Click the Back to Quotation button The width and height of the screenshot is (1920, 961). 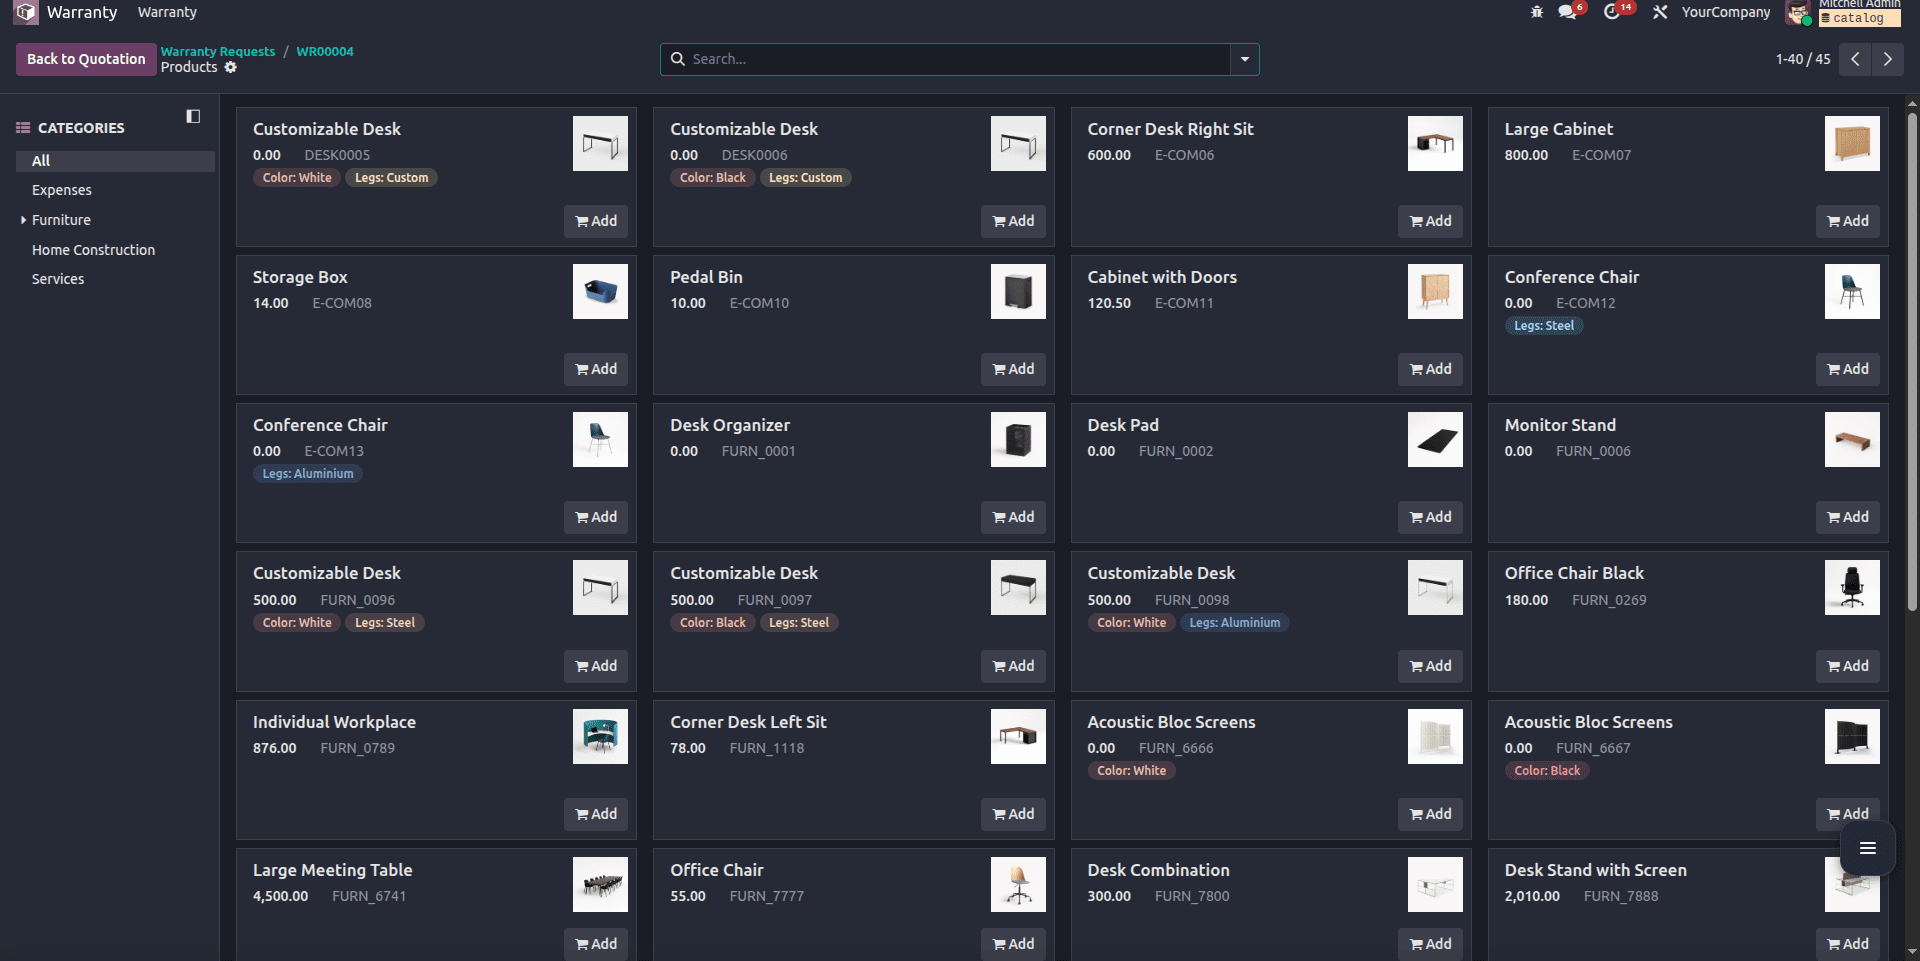click(85, 59)
